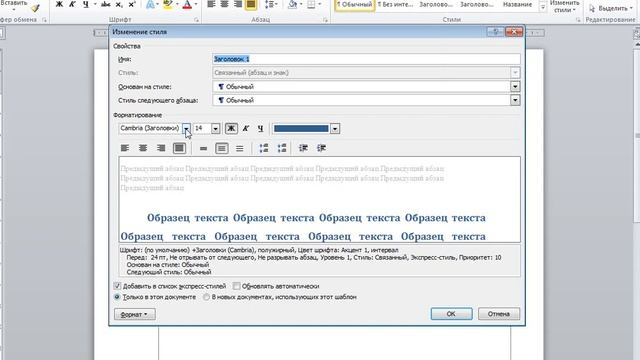Apply strikethrough from the ribbon
This screenshot has height=360, width=640.
point(106,4)
